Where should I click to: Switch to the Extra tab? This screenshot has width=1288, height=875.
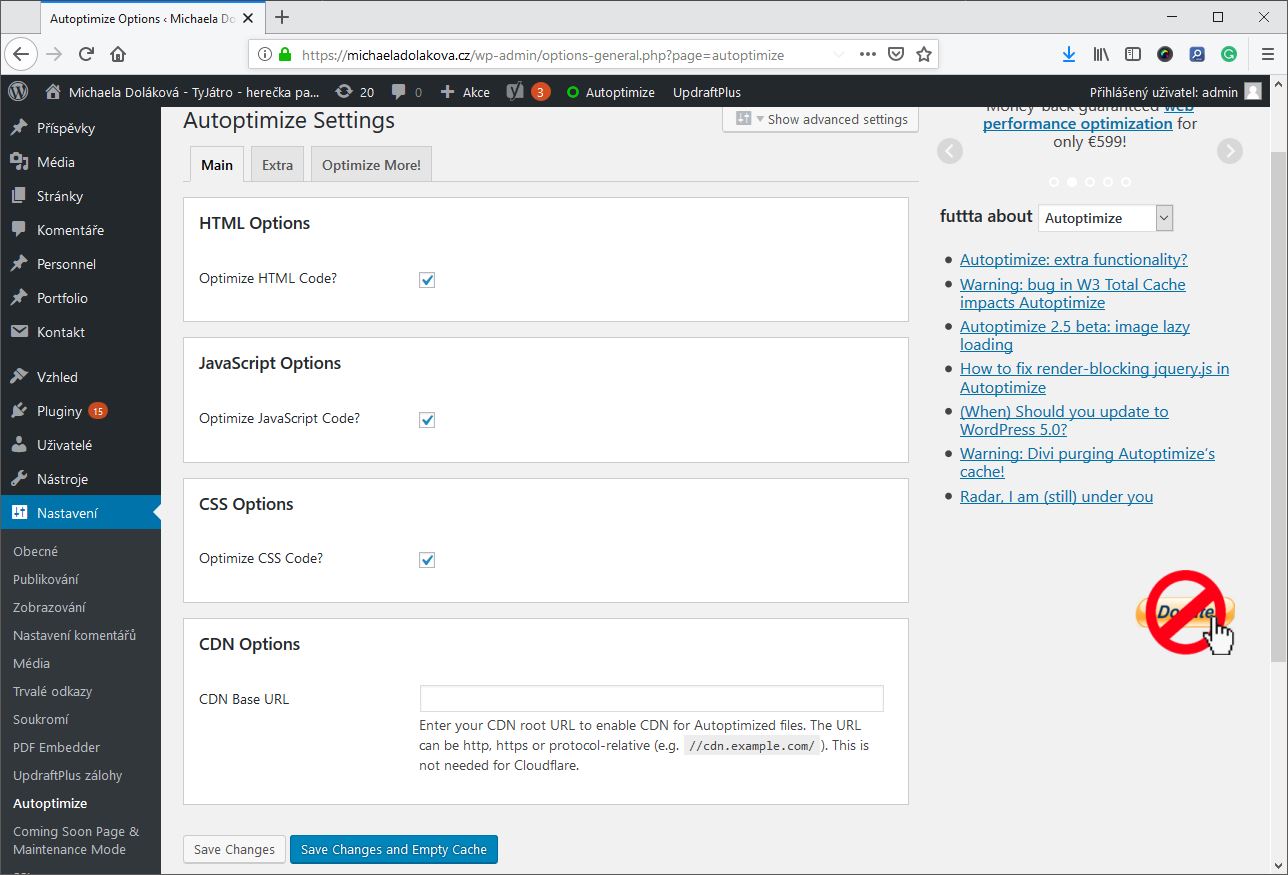tap(277, 165)
